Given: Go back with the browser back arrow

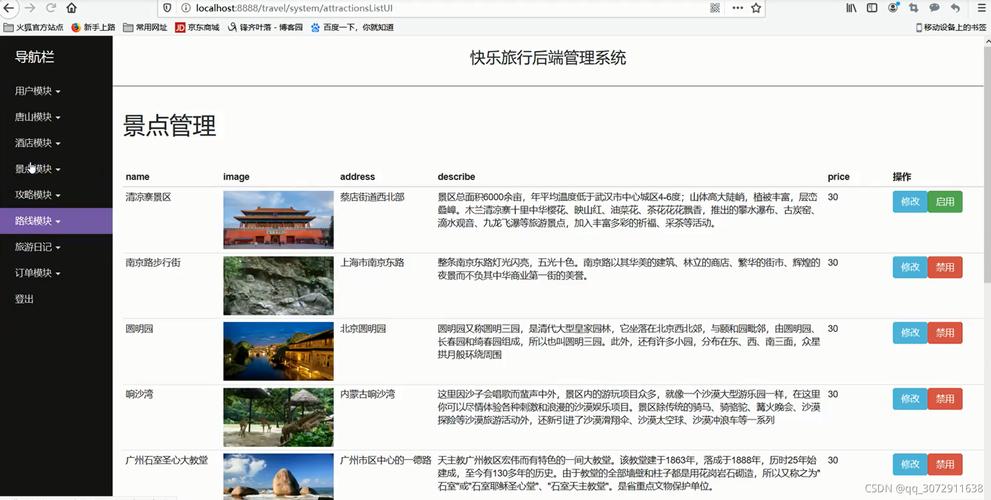Looking at the screenshot, I should coord(8,8).
